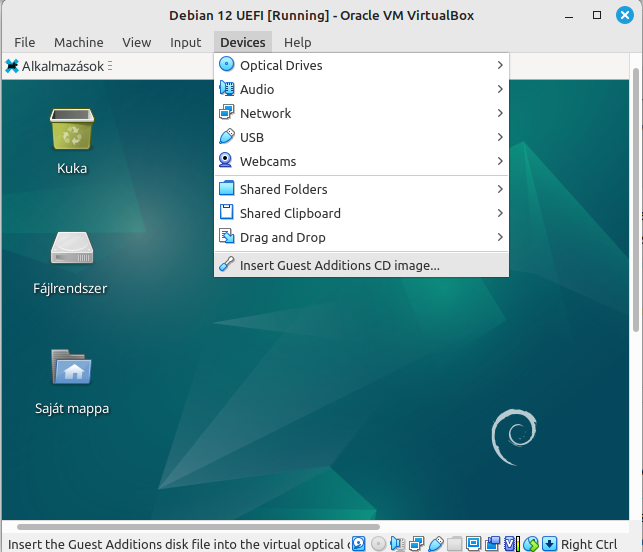Open the View menu in menu bar

coord(136,42)
